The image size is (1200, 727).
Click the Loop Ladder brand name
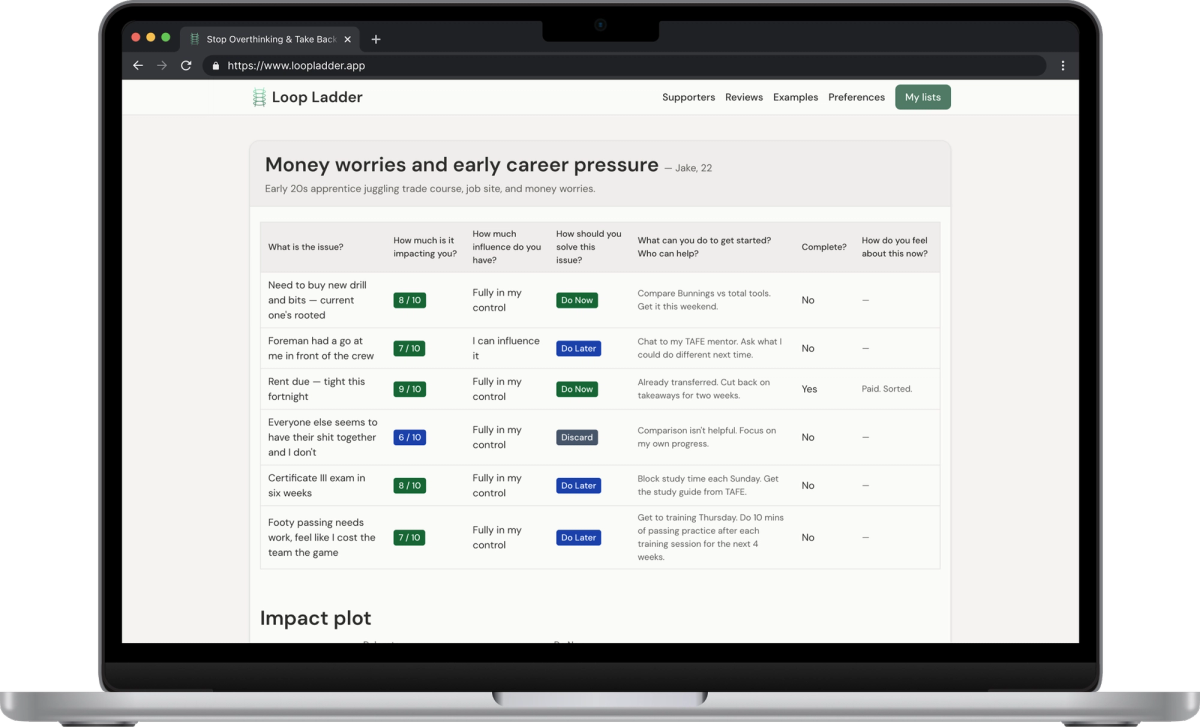[317, 97]
